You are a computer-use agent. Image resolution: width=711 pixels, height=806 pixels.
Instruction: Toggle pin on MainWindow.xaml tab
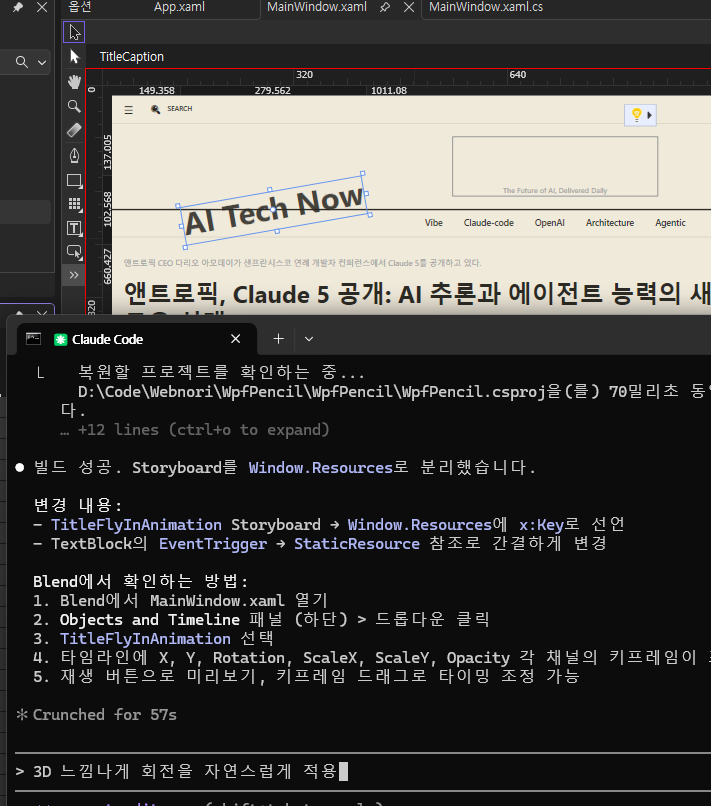coord(385,8)
